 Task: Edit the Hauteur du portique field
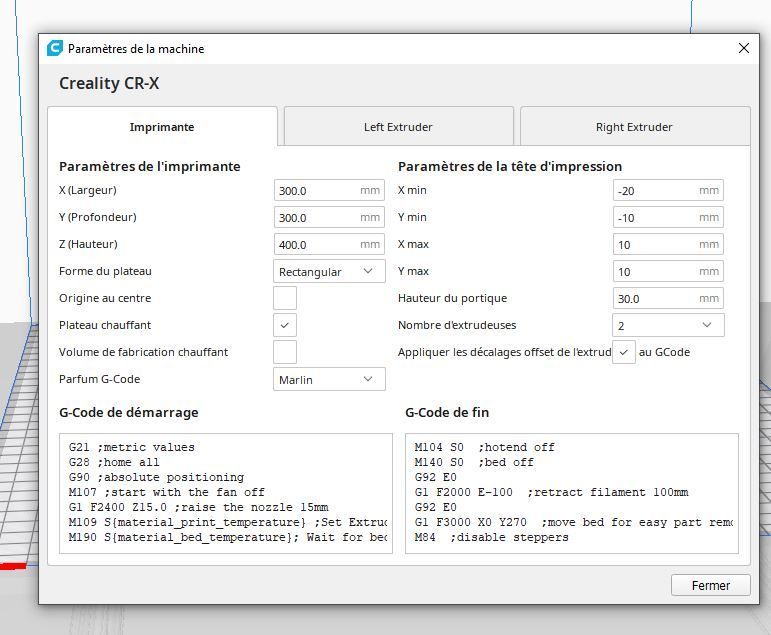click(x=668, y=299)
